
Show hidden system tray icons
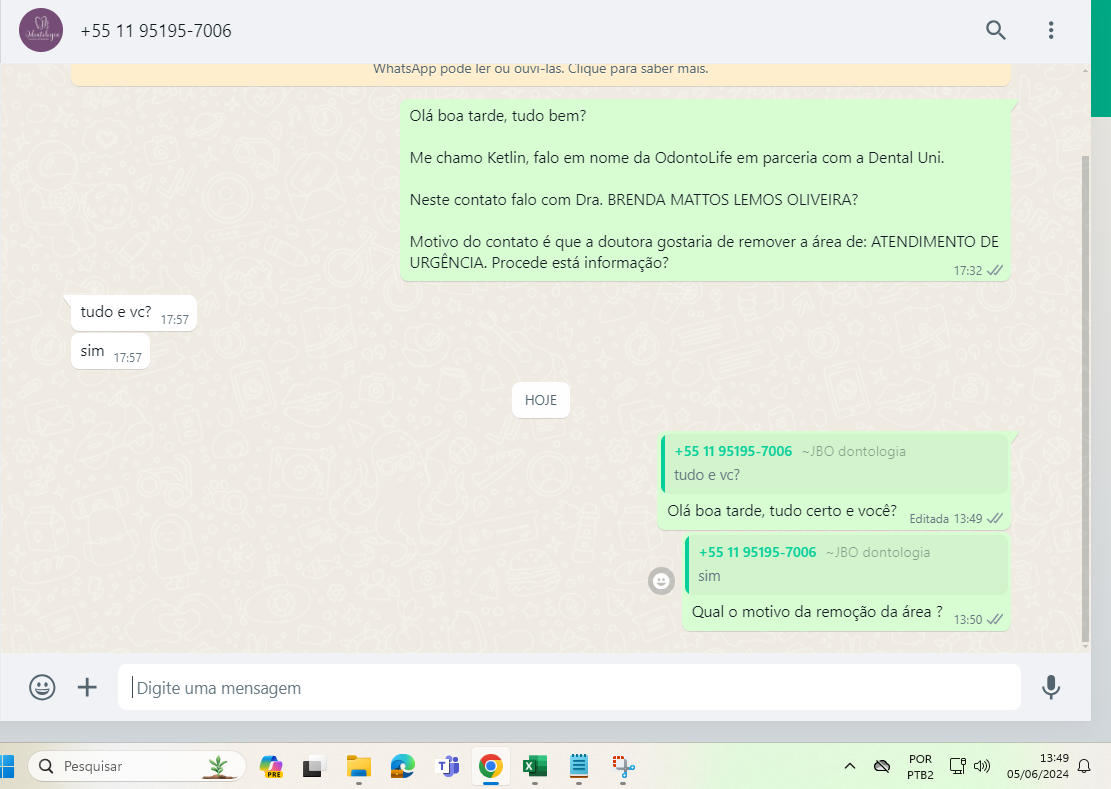click(850, 766)
